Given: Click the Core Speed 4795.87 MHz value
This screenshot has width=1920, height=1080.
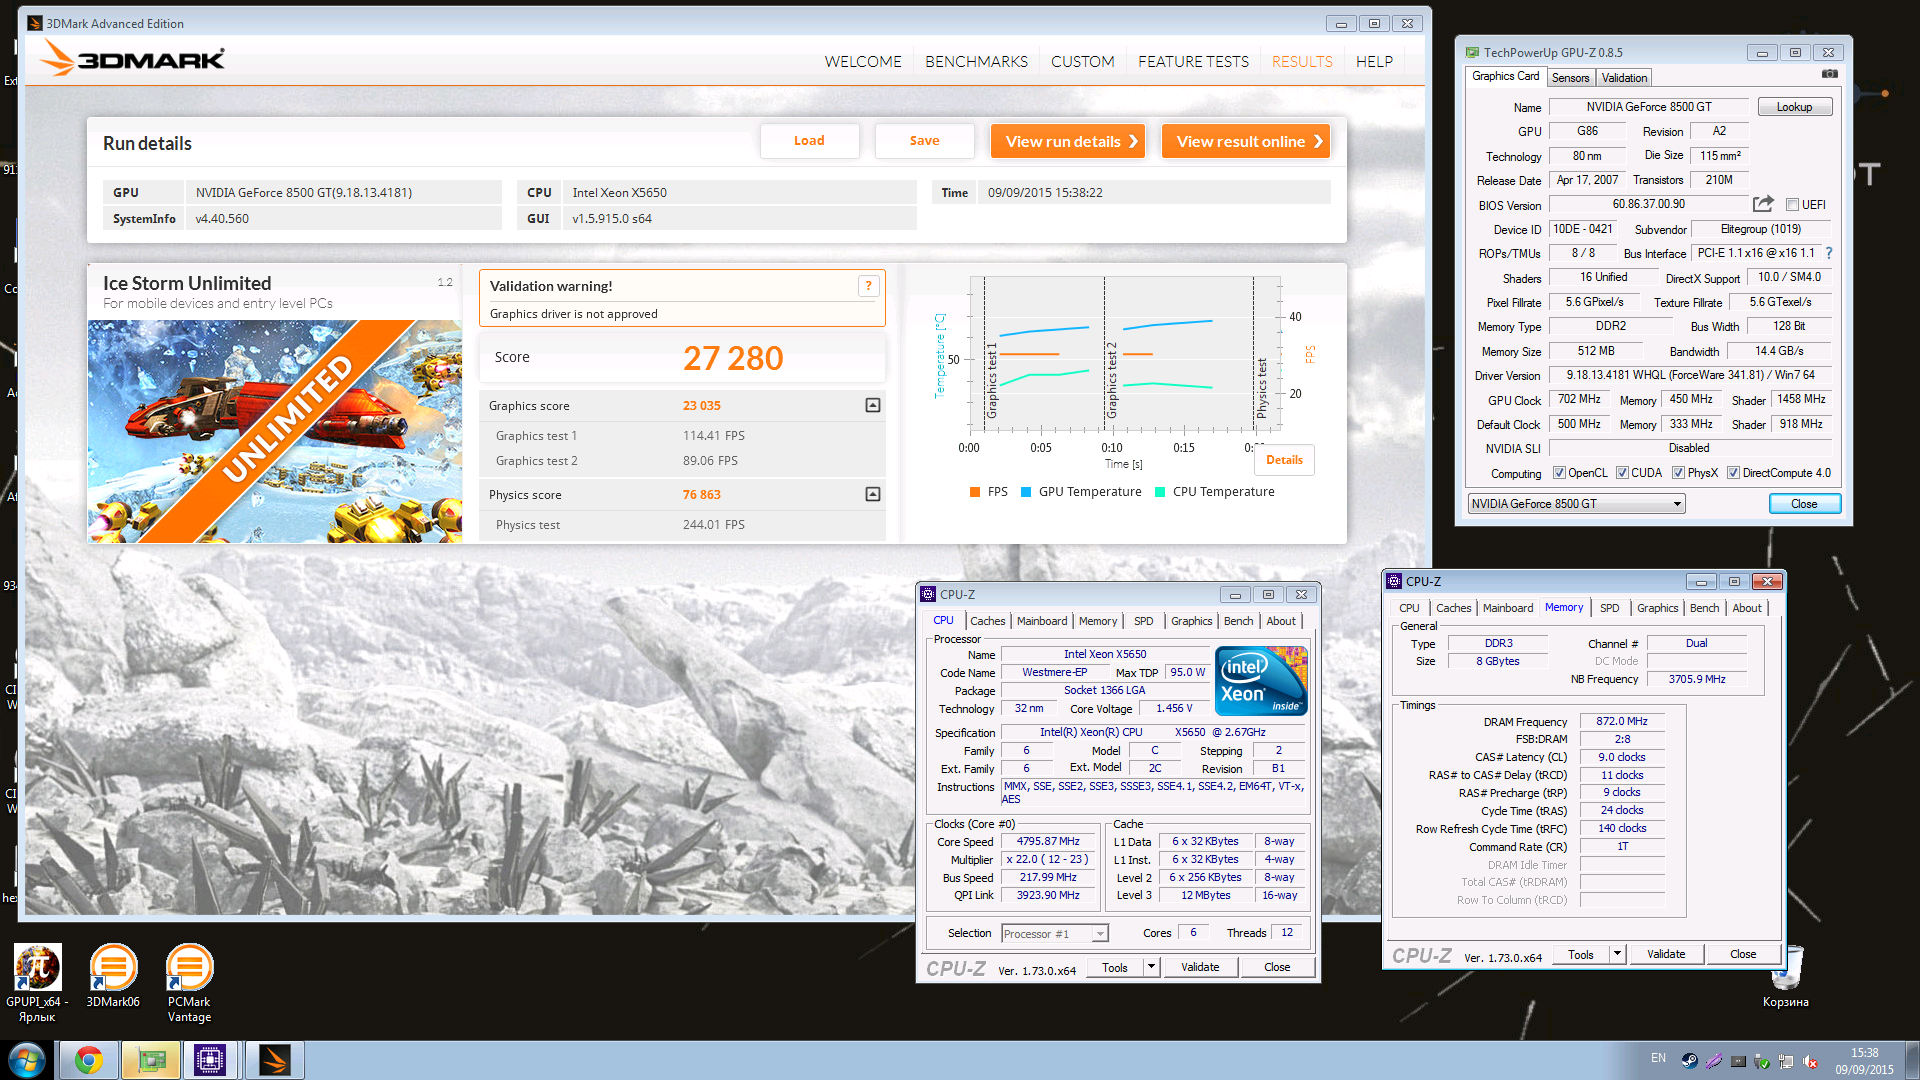Looking at the screenshot, I should click(x=1047, y=842).
